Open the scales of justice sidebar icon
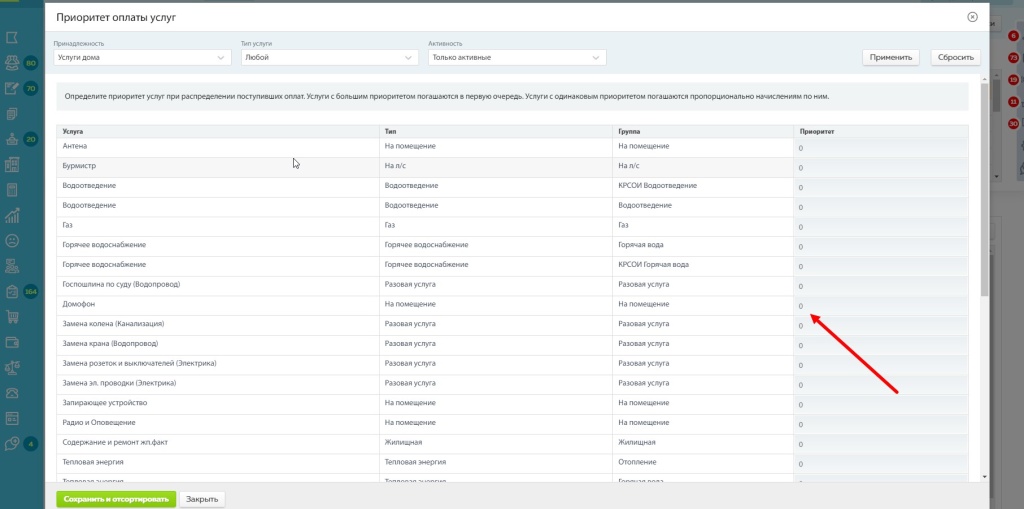Screen dimensions: 1024x509 (11, 367)
